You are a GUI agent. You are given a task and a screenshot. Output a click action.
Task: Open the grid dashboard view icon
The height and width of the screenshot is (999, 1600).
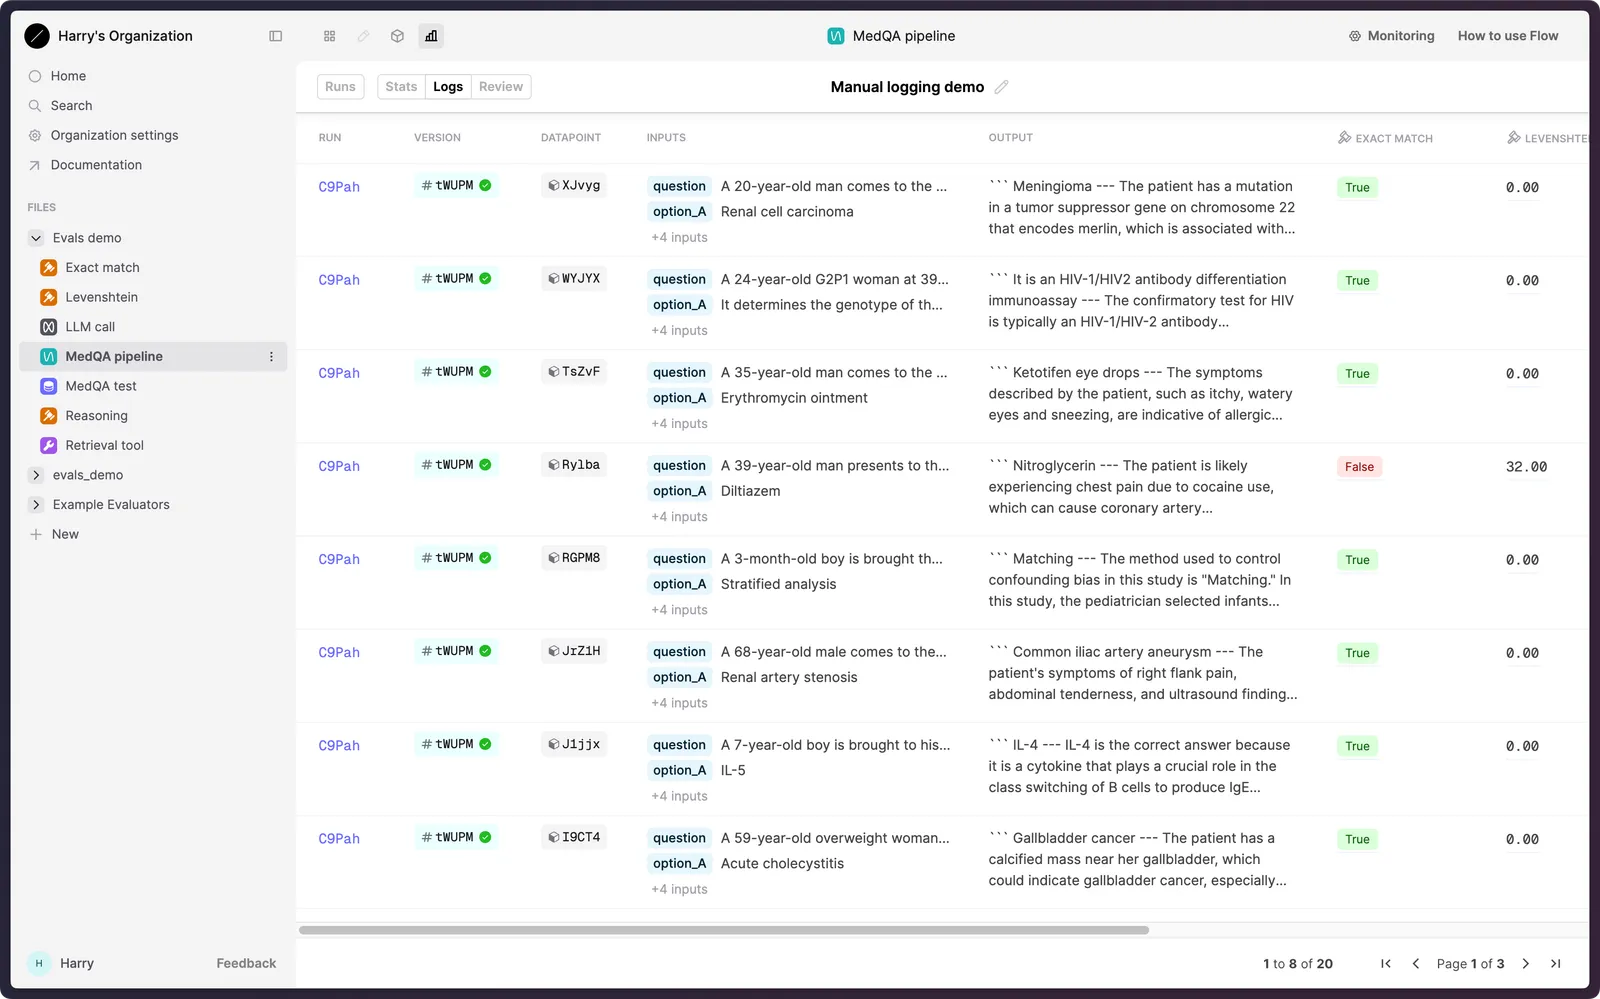pos(329,36)
